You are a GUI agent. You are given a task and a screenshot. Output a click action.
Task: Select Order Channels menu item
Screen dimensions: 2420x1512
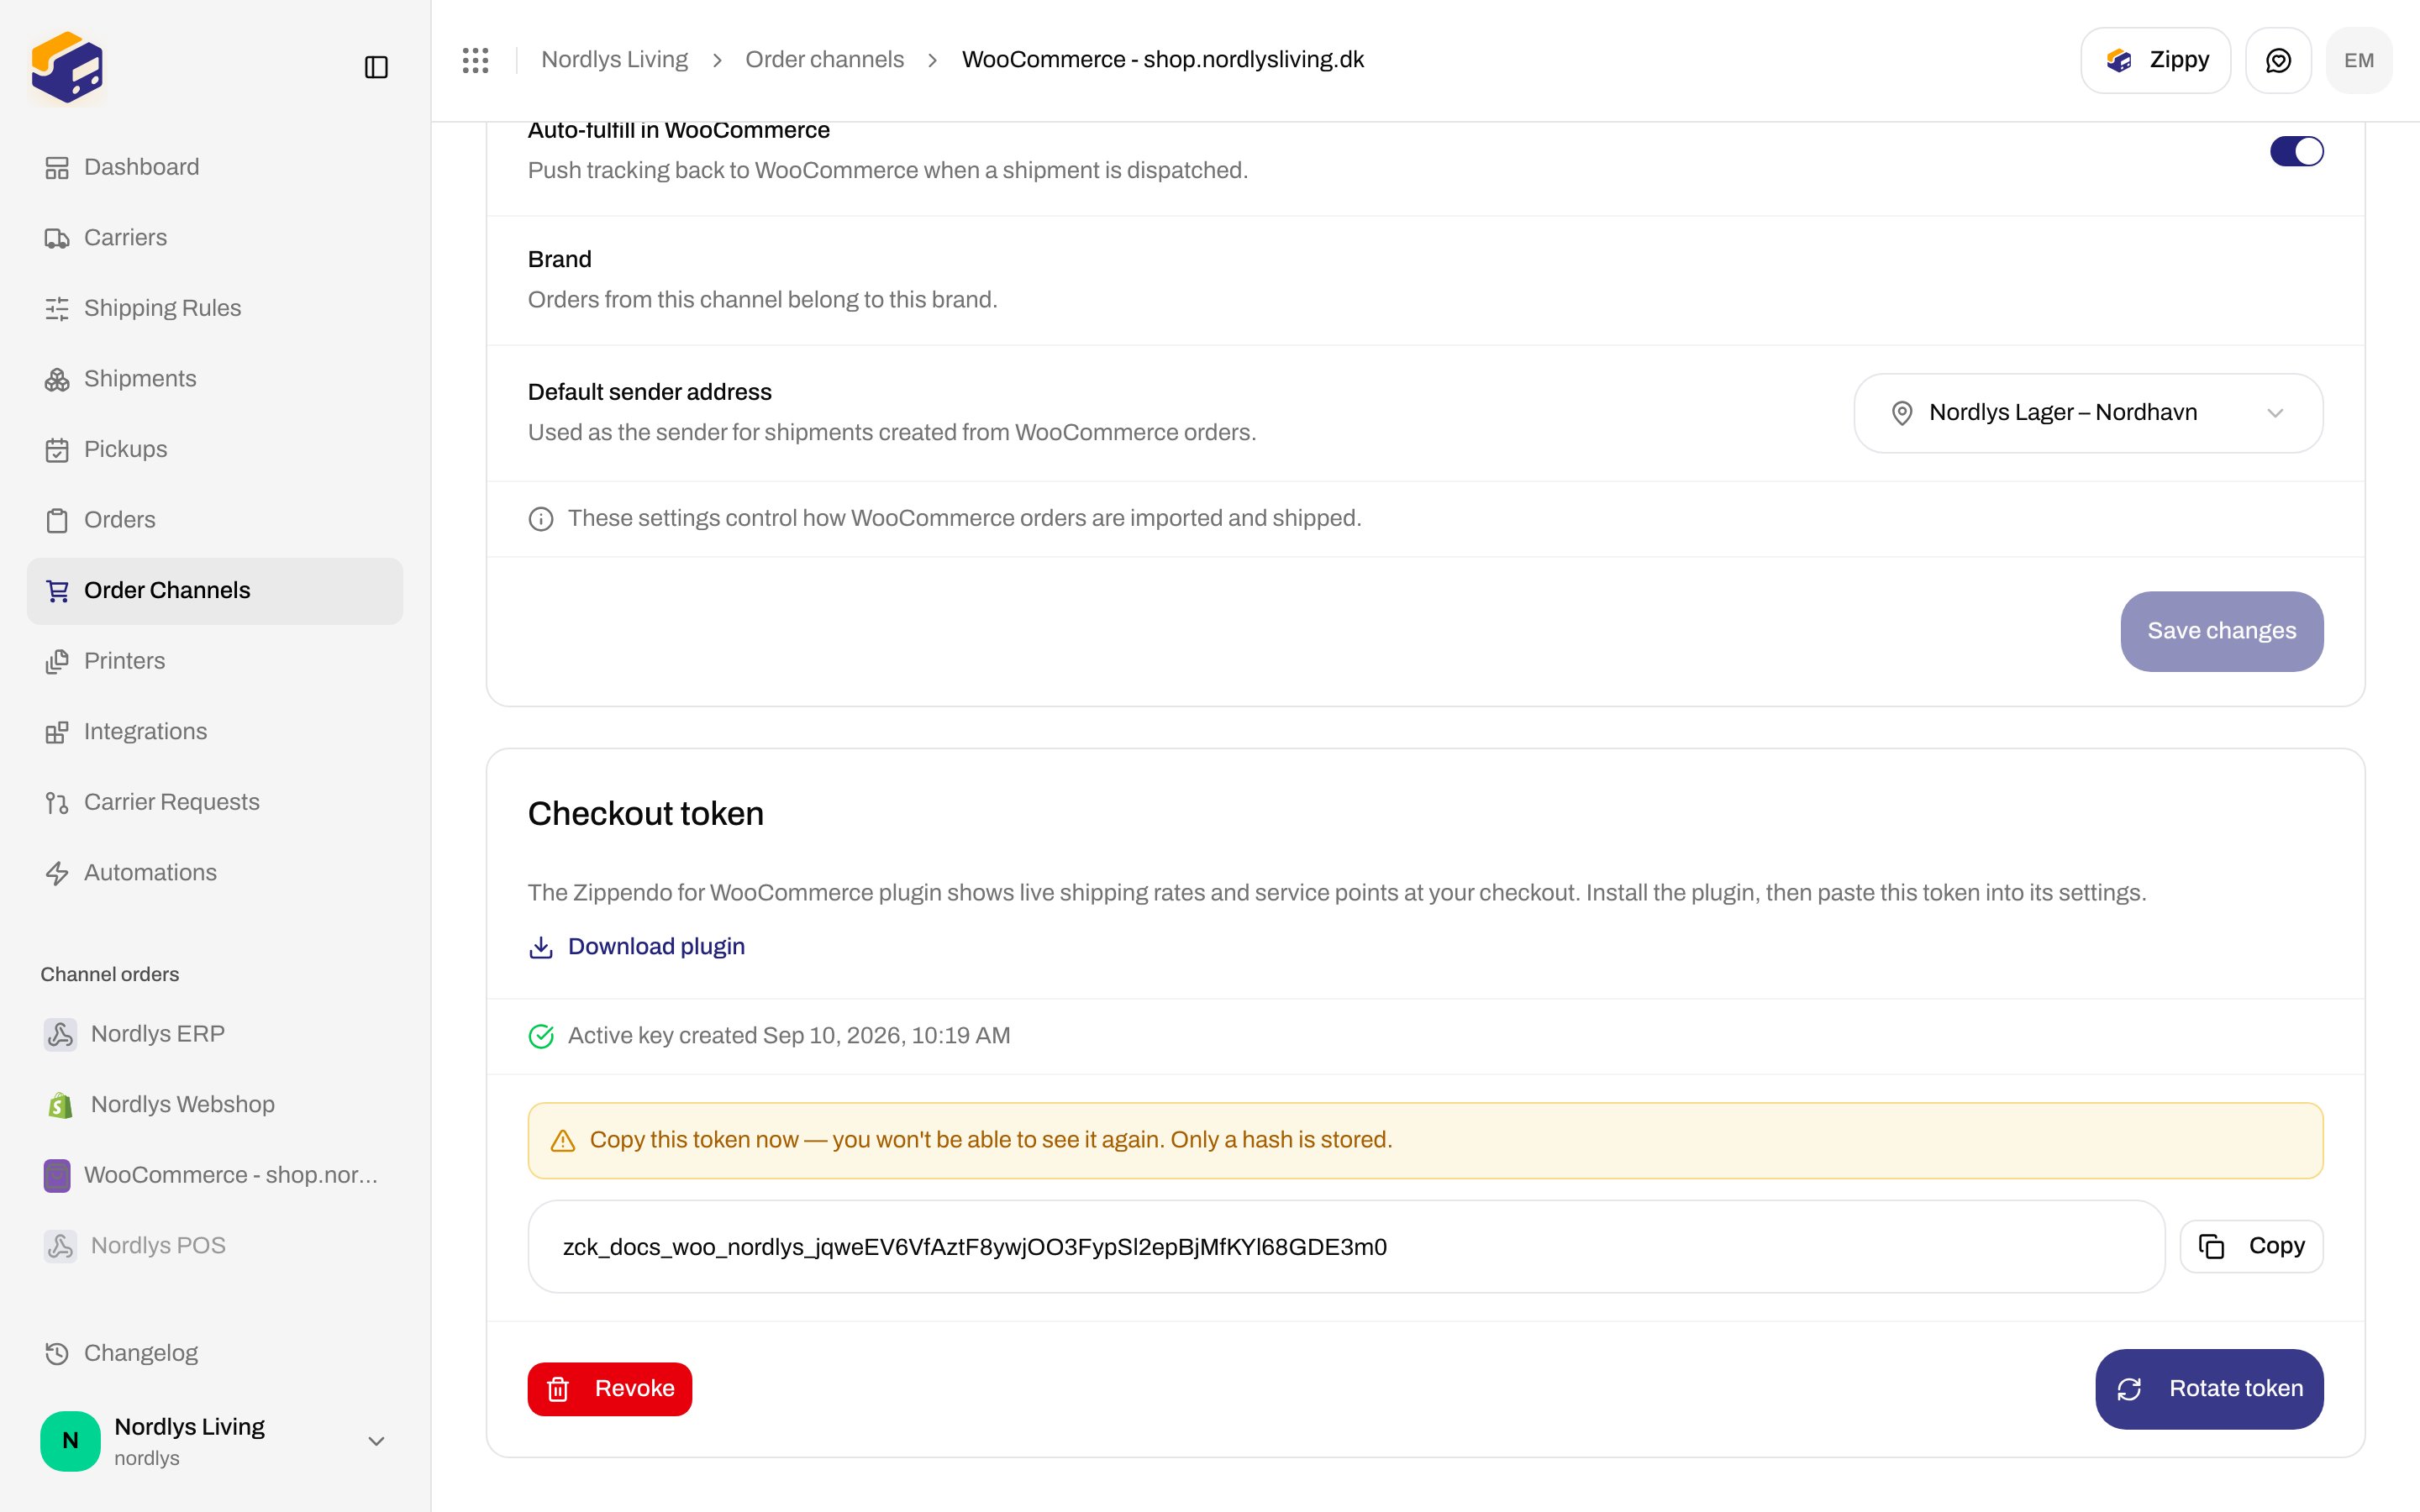coord(215,590)
